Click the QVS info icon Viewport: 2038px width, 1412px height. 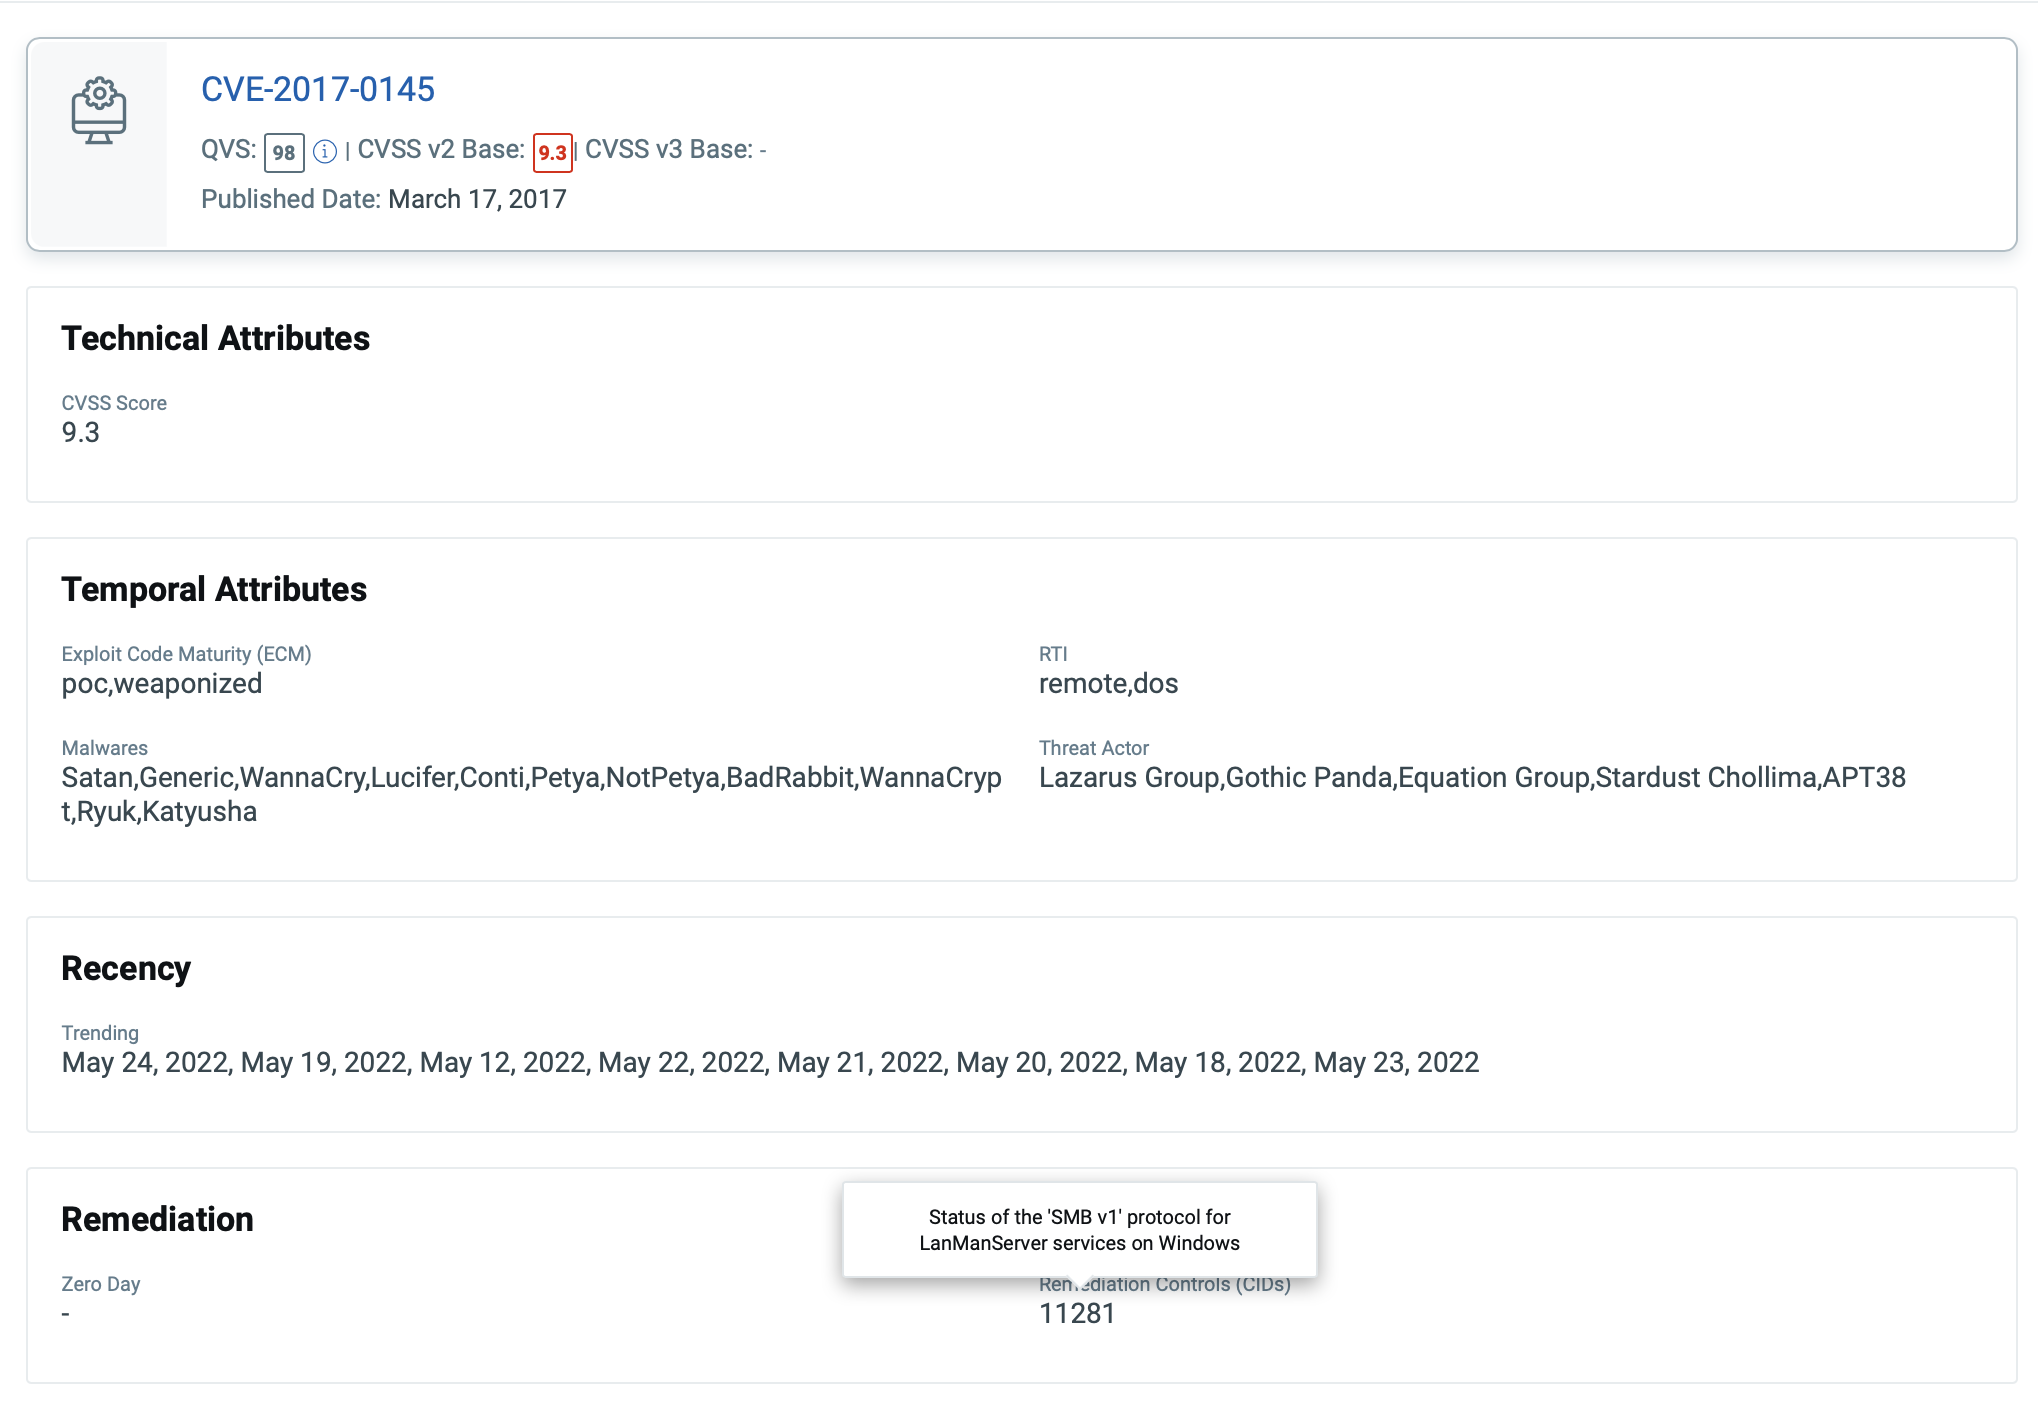click(325, 151)
